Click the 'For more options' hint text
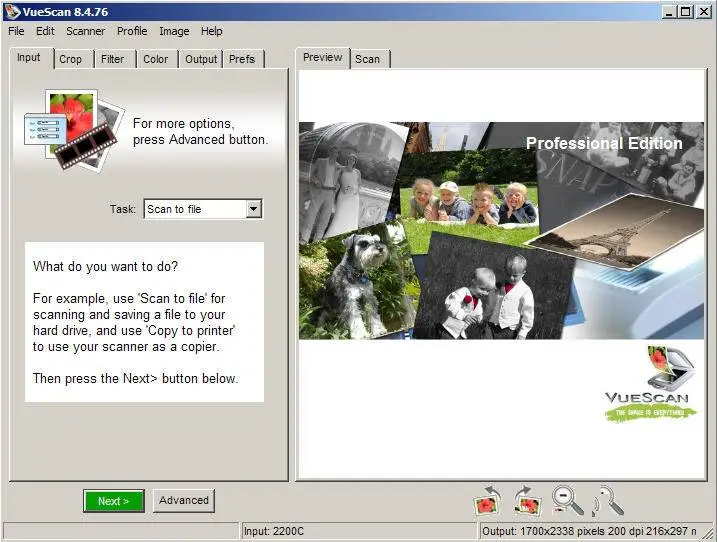This screenshot has height=542, width=717. [x=200, y=132]
